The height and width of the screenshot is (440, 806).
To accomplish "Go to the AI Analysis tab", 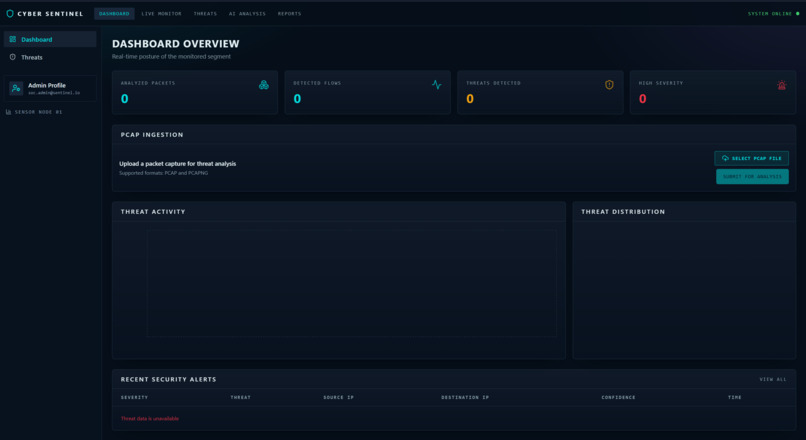I will click(247, 14).
